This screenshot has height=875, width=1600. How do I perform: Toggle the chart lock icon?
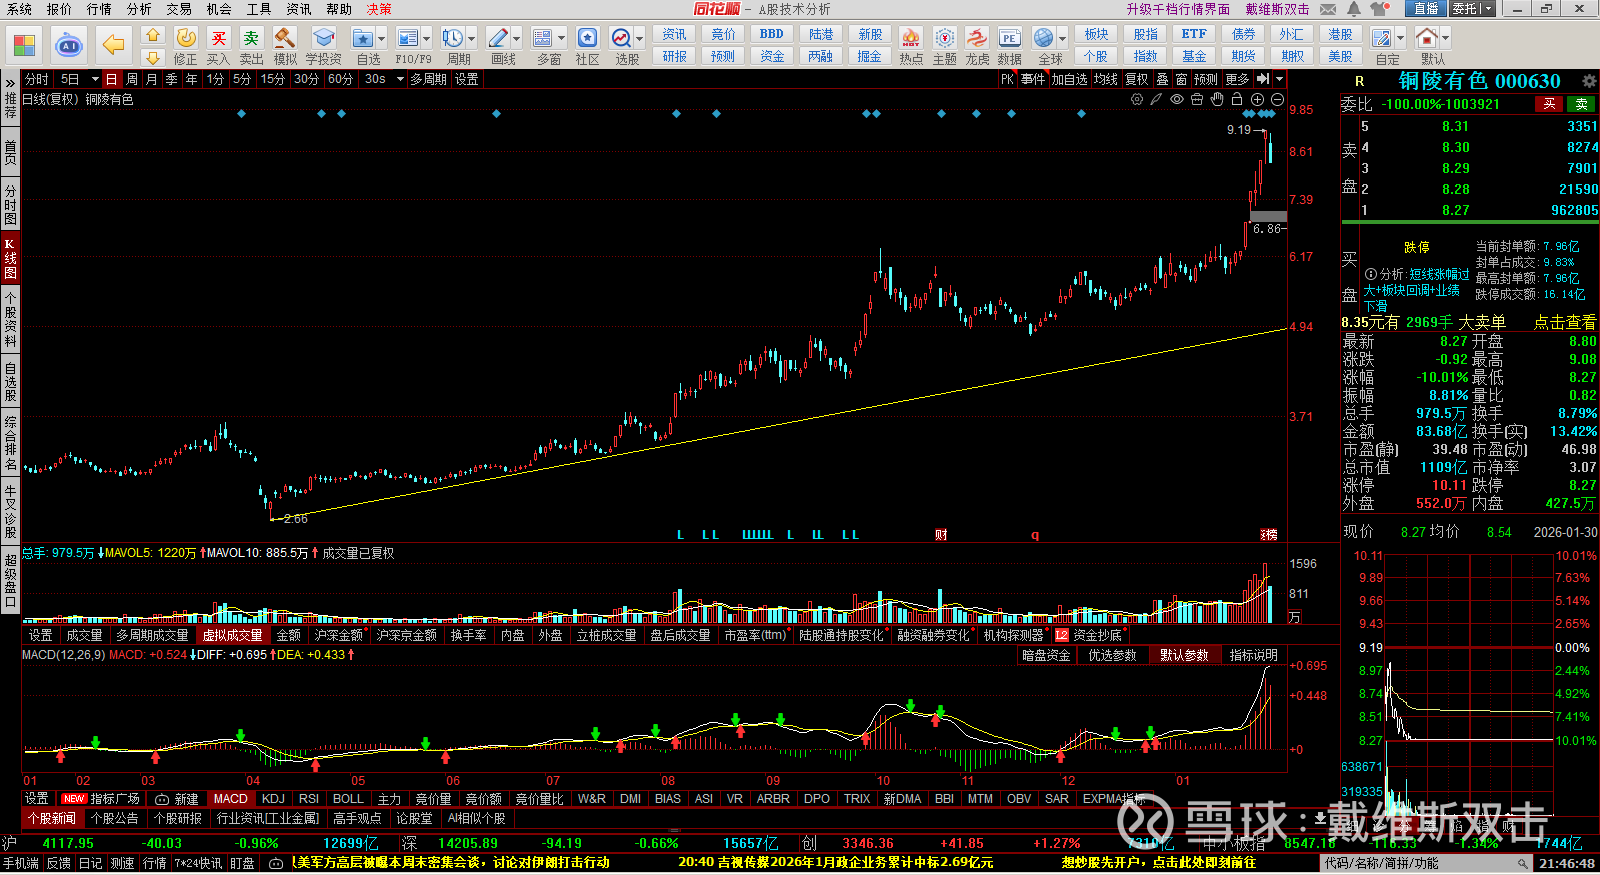(1237, 99)
